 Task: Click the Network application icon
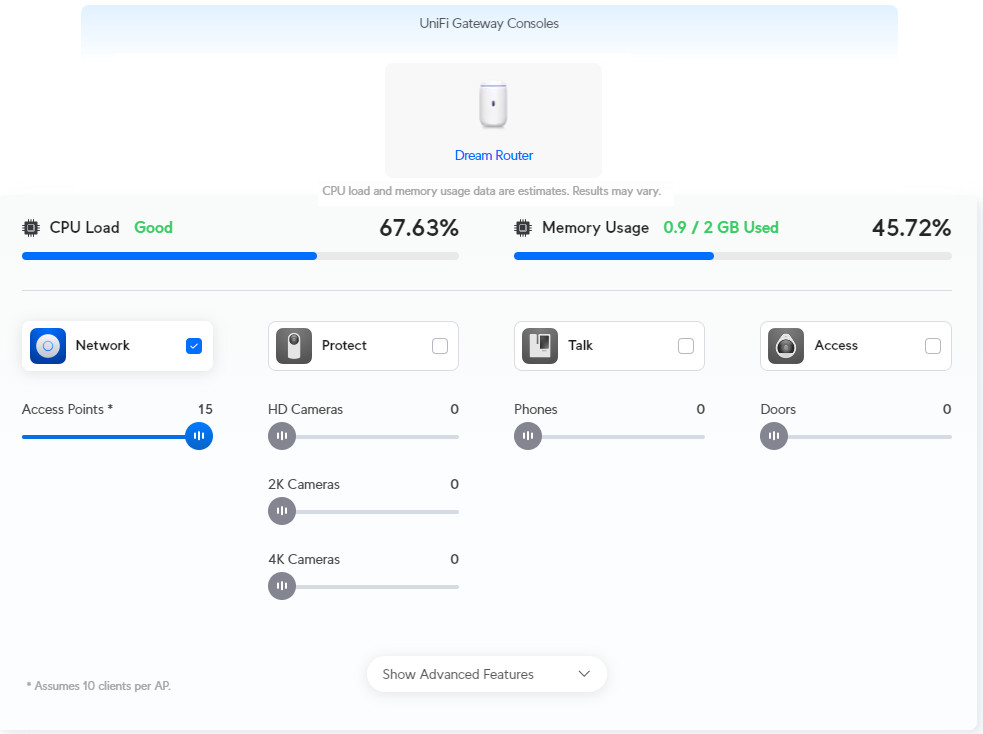click(x=48, y=346)
